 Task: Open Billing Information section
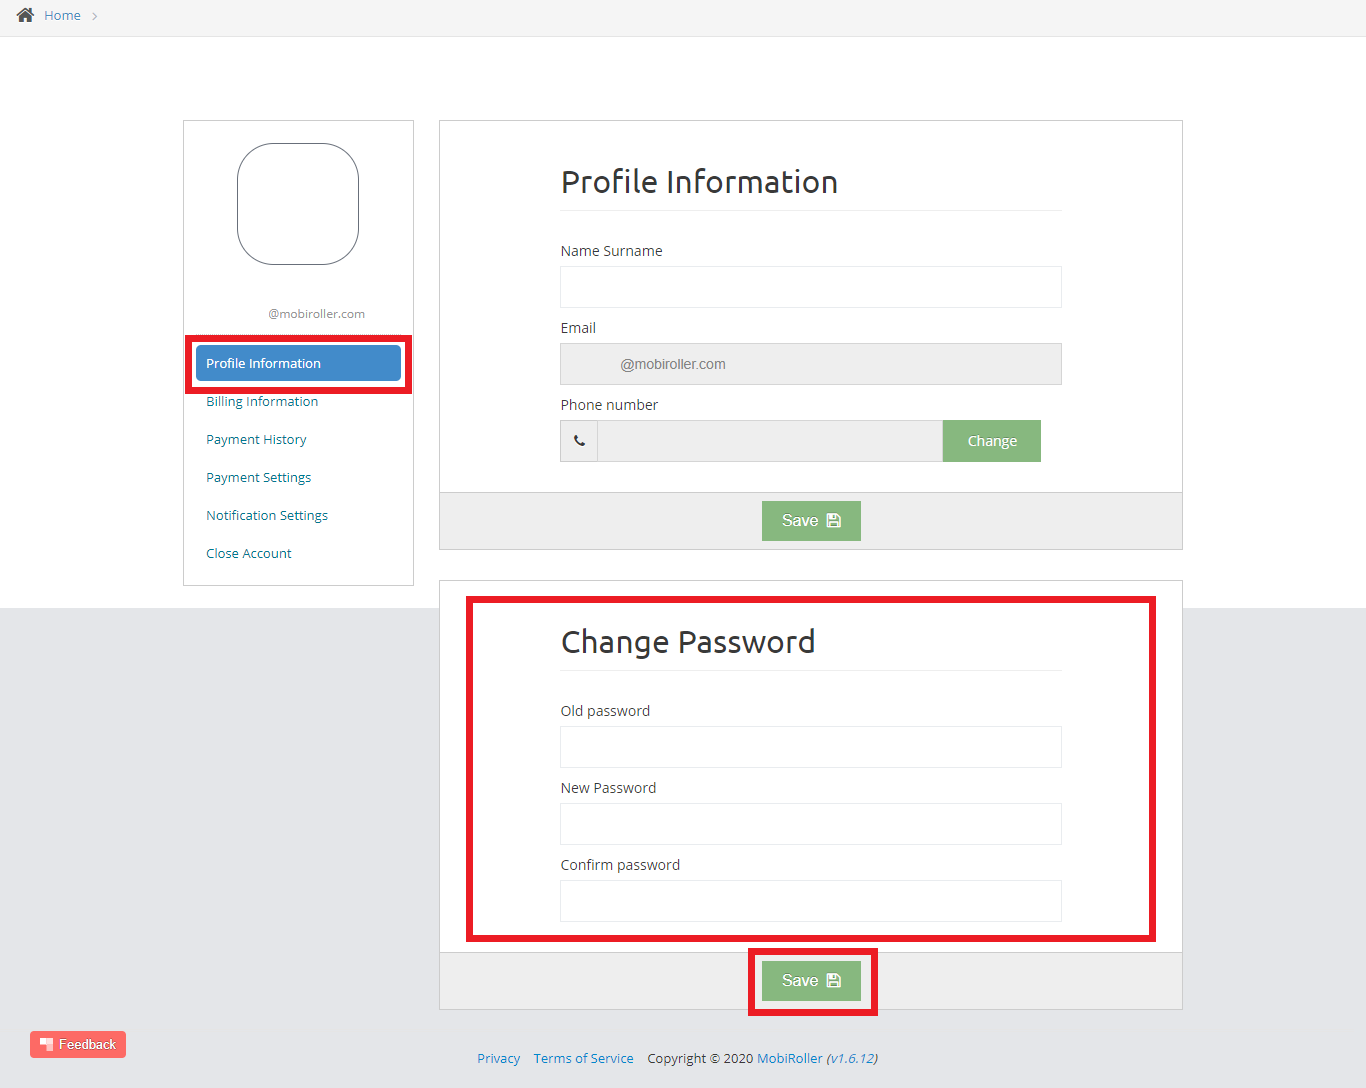pos(262,401)
